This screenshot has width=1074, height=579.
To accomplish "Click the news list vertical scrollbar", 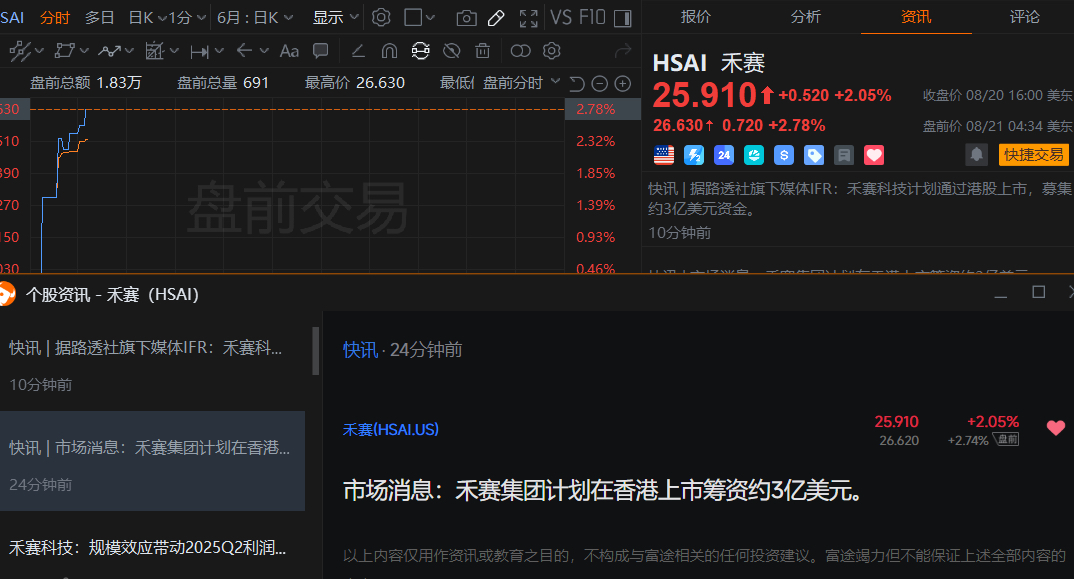I will (x=316, y=351).
